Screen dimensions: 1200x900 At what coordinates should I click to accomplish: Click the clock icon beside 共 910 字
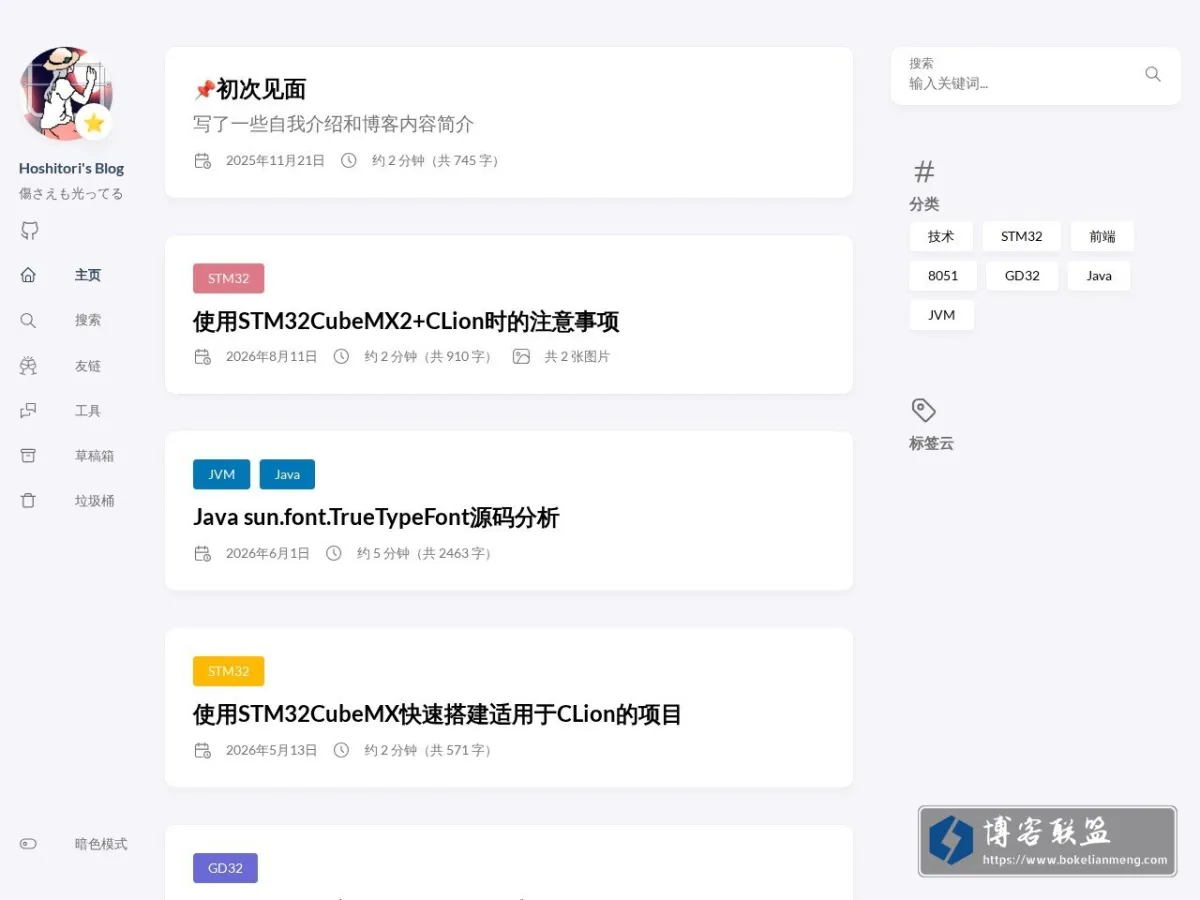pyautogui.click(x=341, y=356)
